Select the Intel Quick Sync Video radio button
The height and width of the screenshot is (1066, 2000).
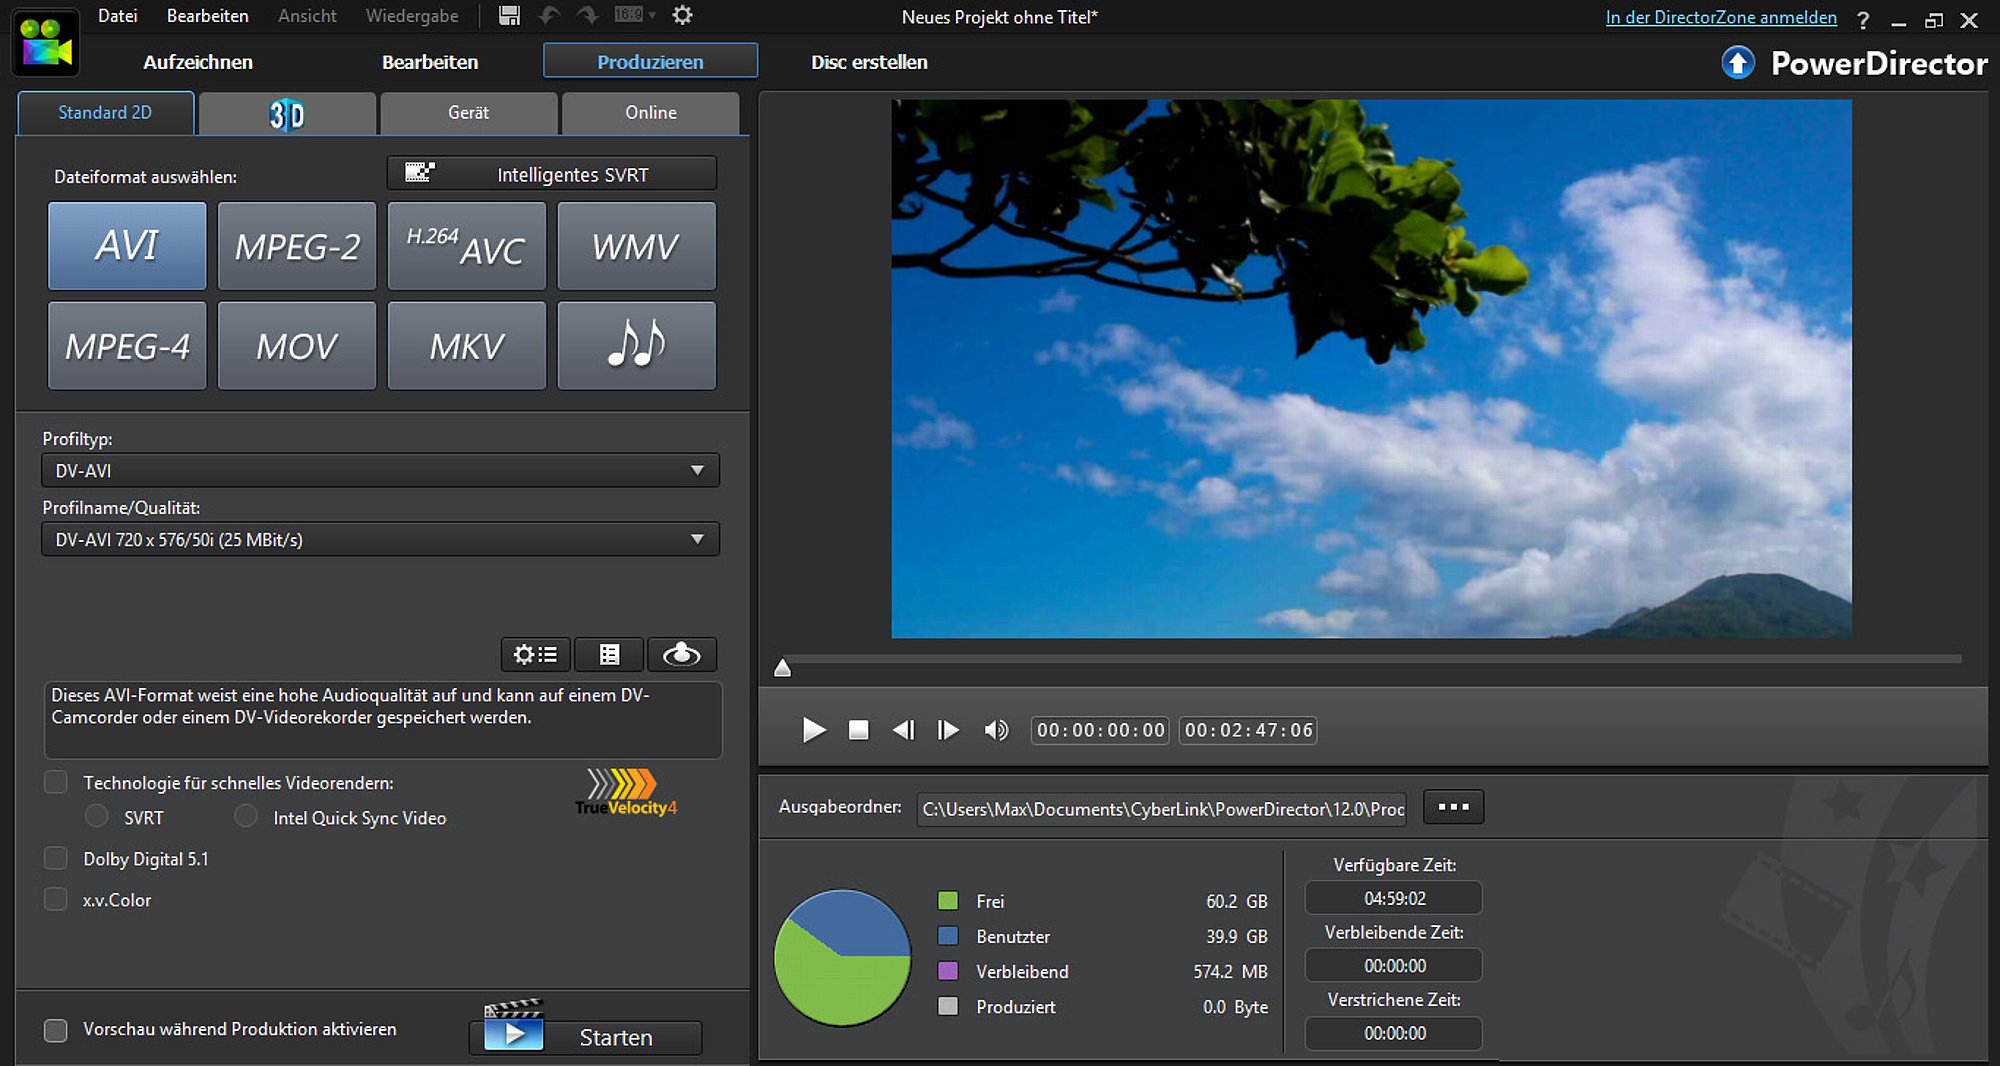pos(246,817)
